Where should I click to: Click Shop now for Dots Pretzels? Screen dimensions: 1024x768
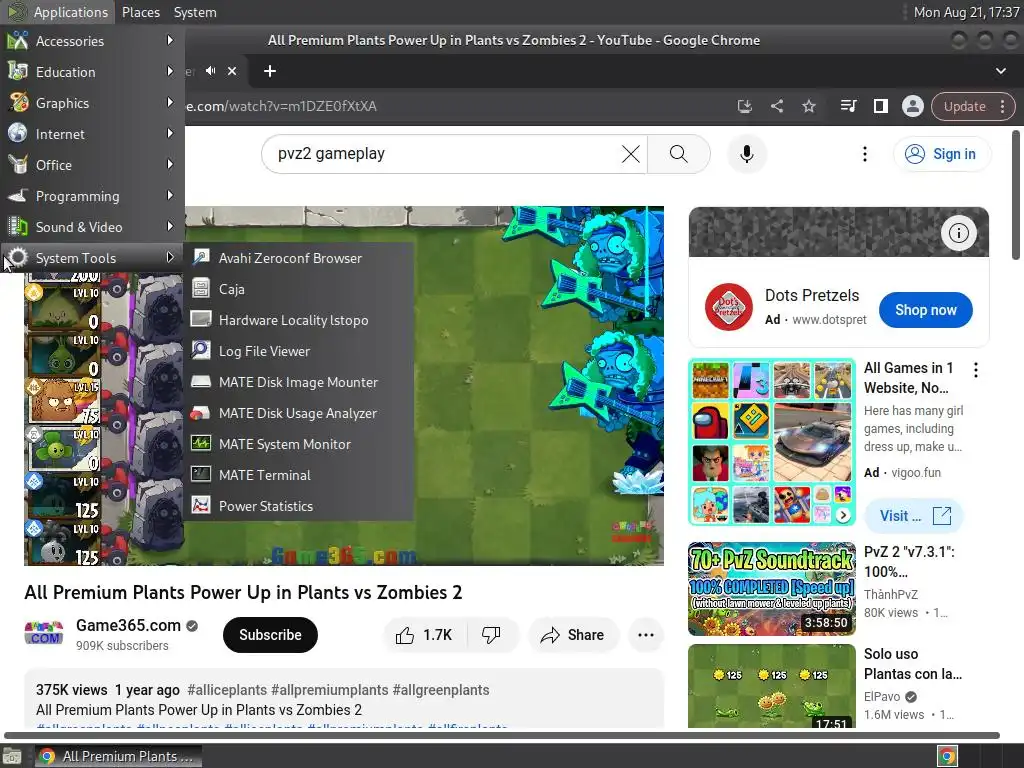(925, 310)
